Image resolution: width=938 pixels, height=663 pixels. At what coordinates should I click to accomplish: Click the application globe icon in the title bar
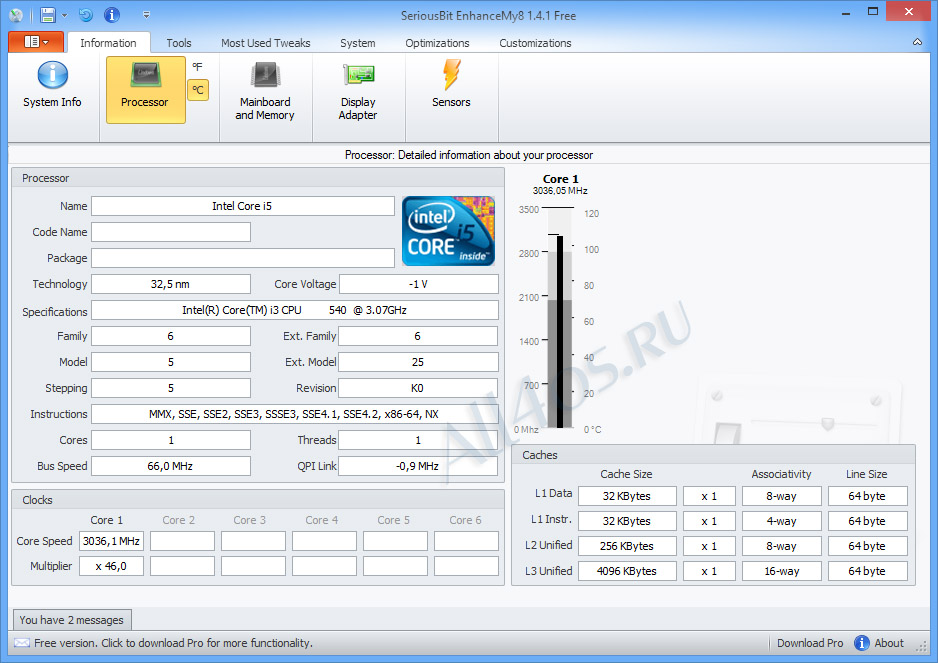coord(16,16)
